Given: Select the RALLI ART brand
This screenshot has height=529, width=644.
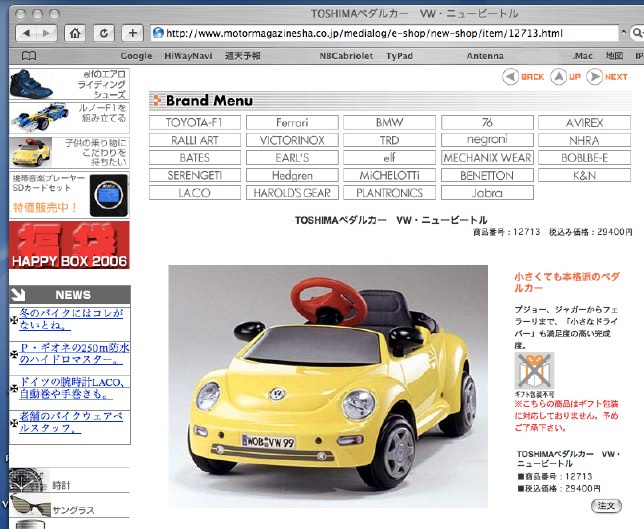Looking at the screenshot, I should pyautogui.click(x=195, y=140).
